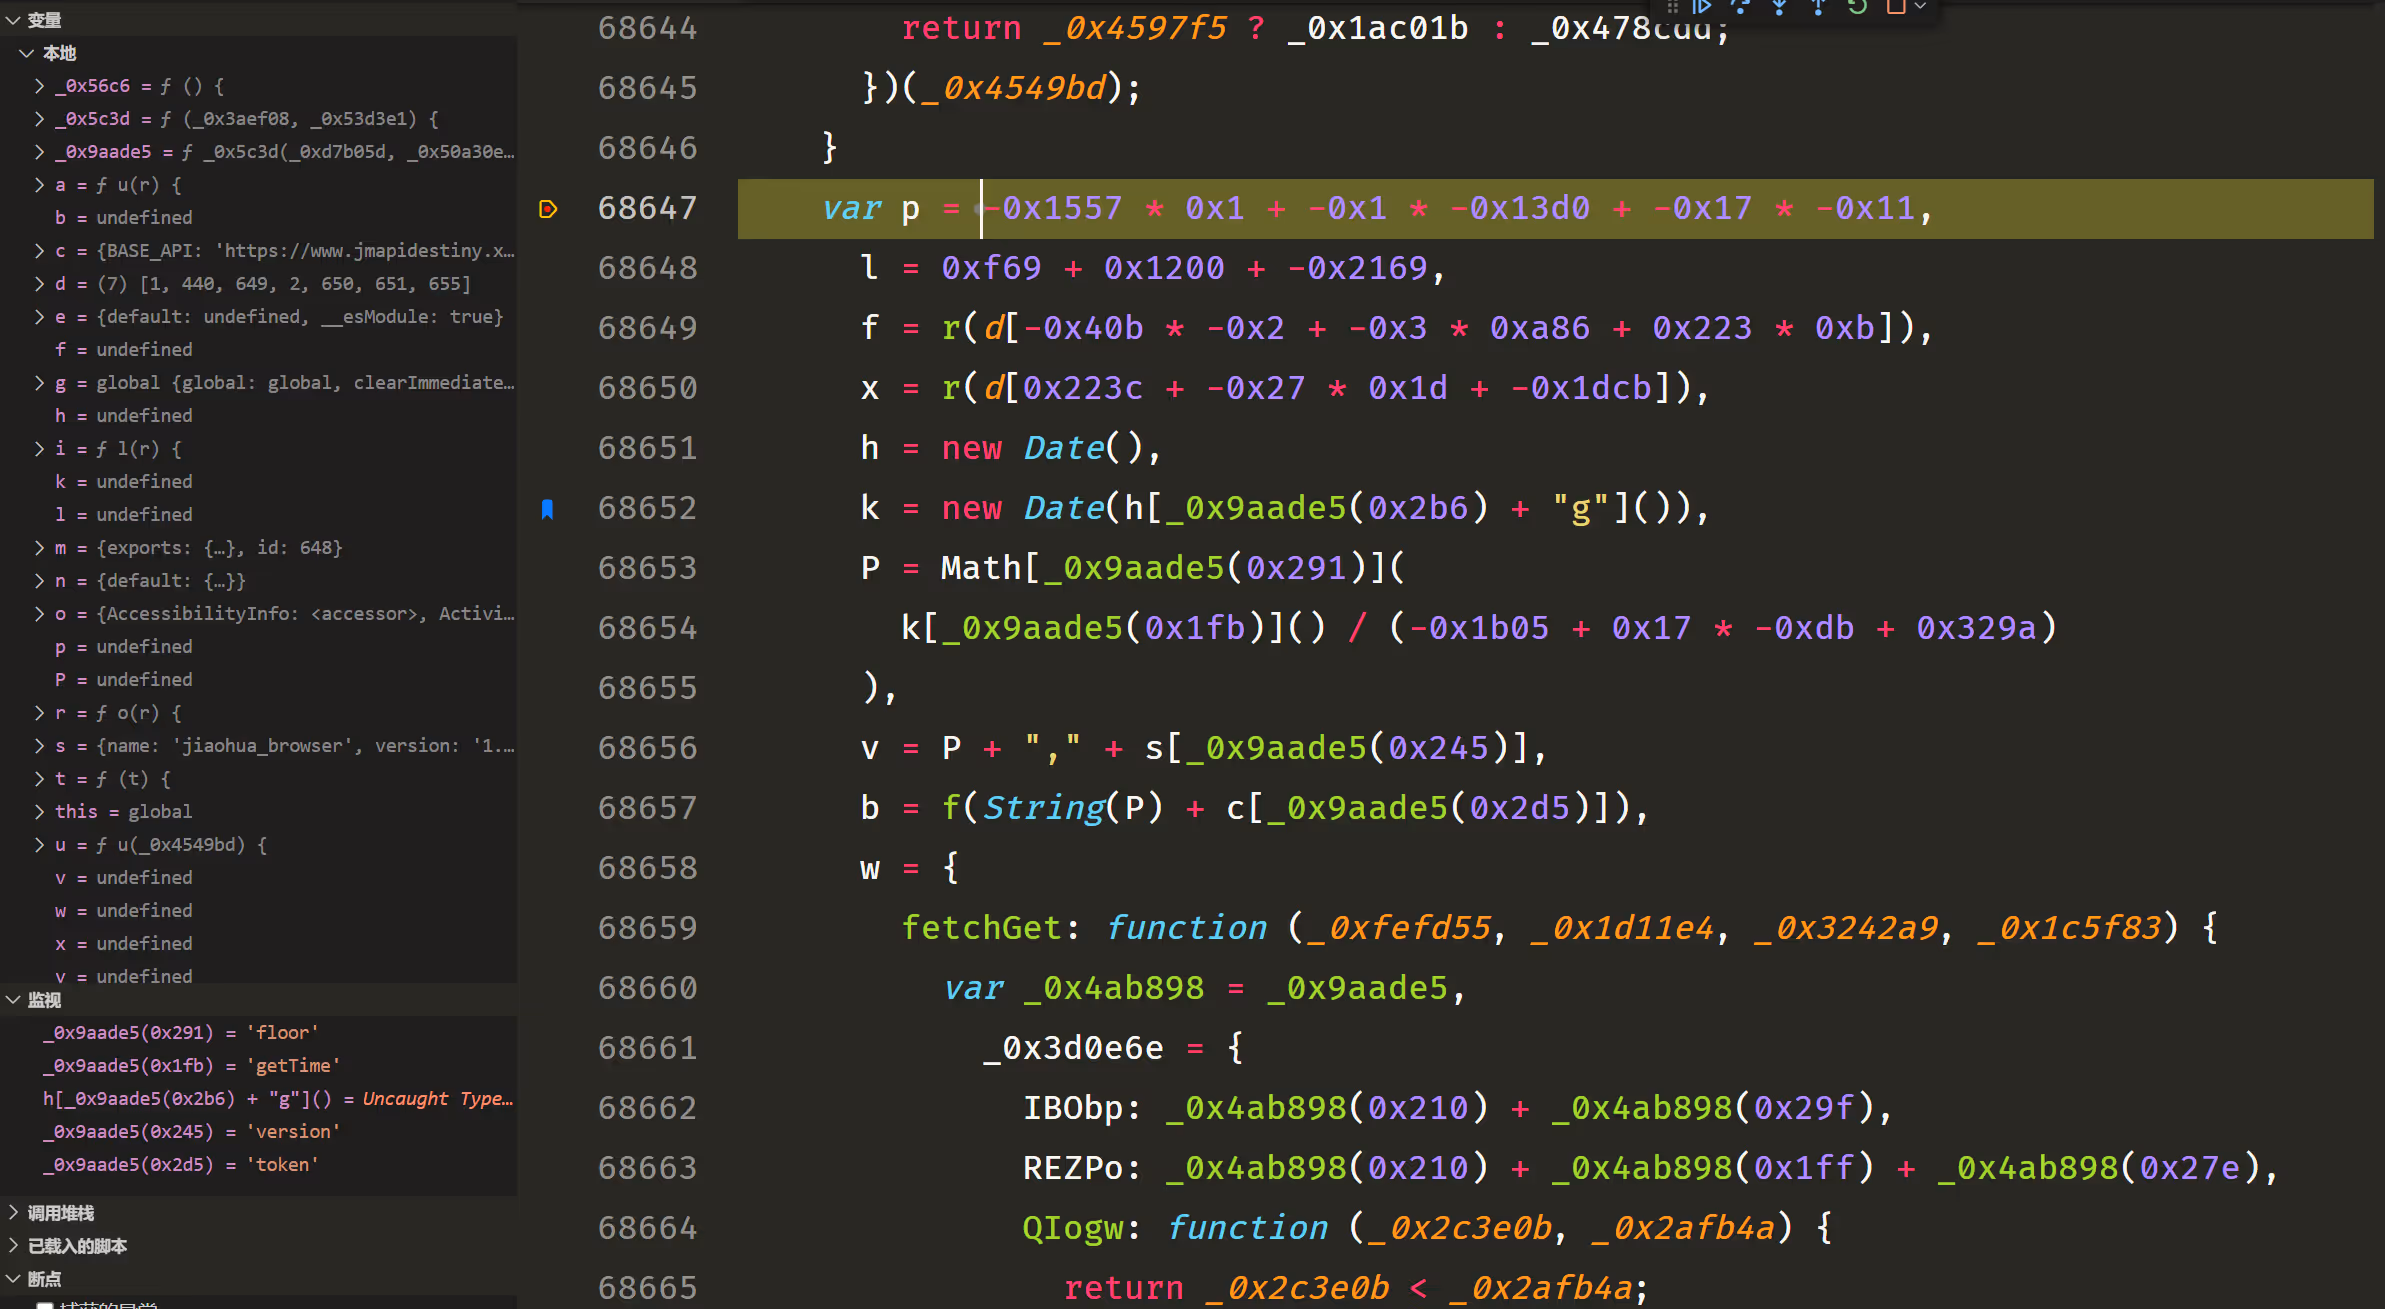Click the Continue debug toolbar icon
The image size is (2385, 1309).
[x=1701, y=6]
